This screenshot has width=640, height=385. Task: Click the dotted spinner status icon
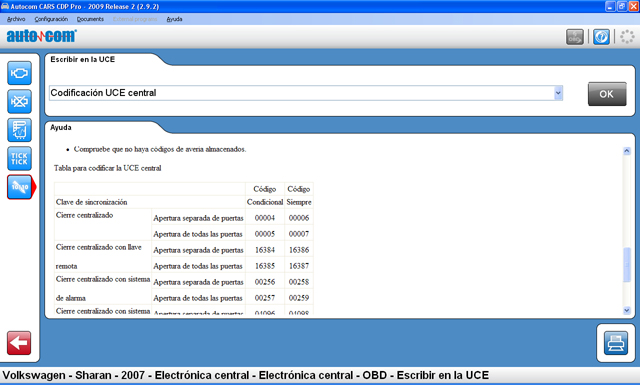click(x=627, y=37)
